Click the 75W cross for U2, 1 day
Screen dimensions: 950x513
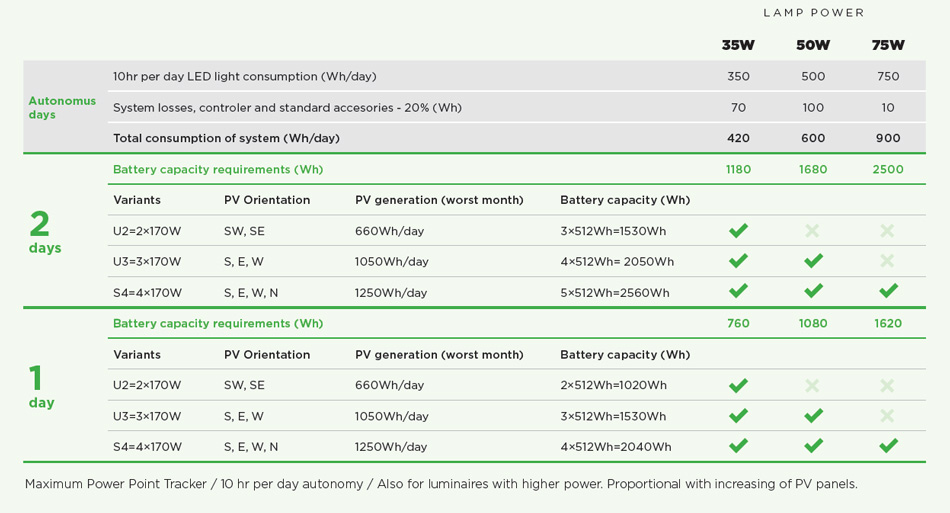coord(888,385)
